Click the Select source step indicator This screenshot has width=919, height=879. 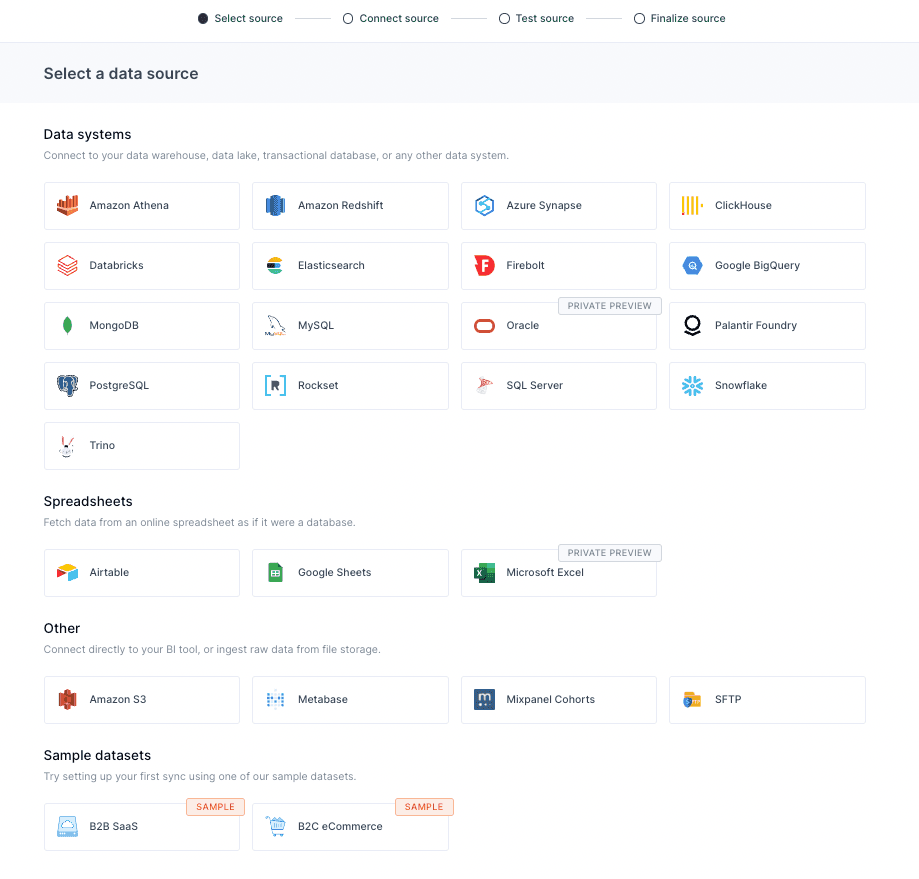click(x=240, y=19)
